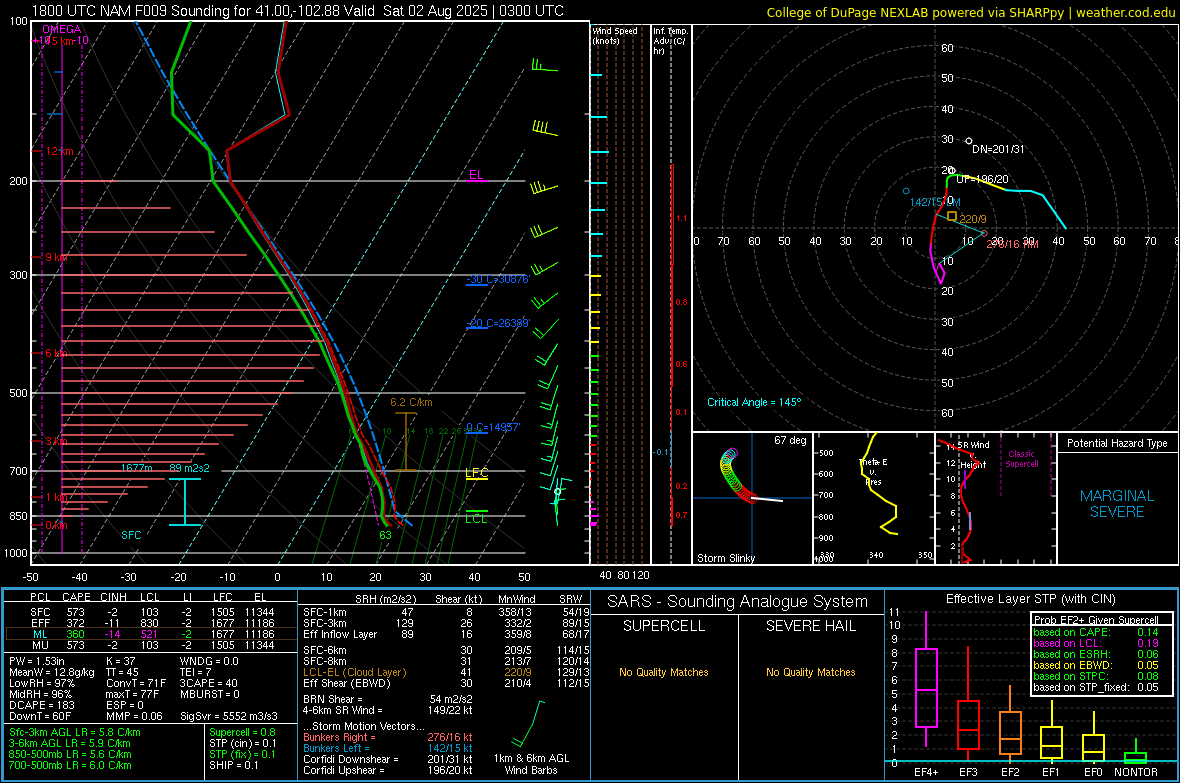The height and width of the screenshot is (783, 1180).
Task: Click the orange 'LCL-EL (Cloud Layer)' row
Action: point(447,672)
